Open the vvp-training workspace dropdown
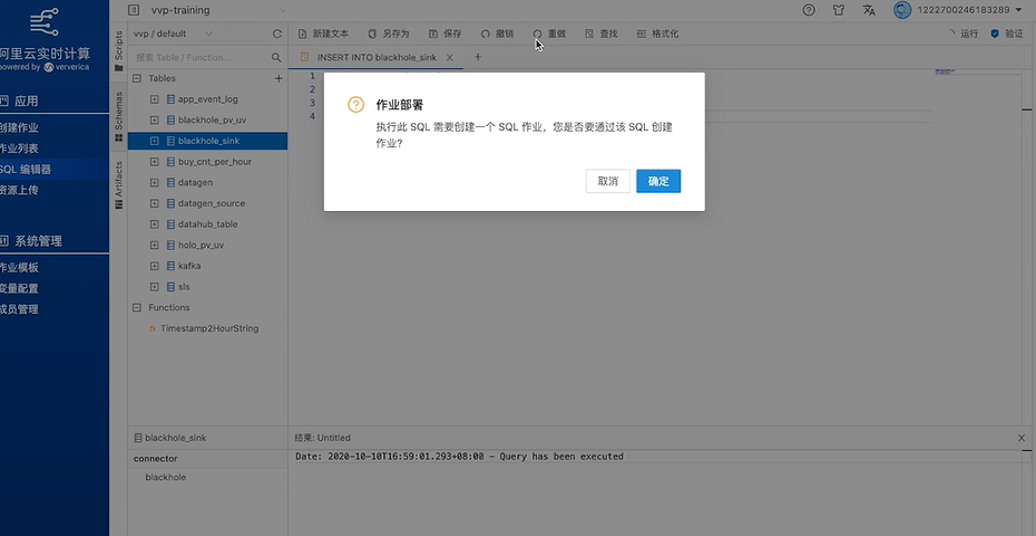The image size is (1036, 536). point(218,10)
